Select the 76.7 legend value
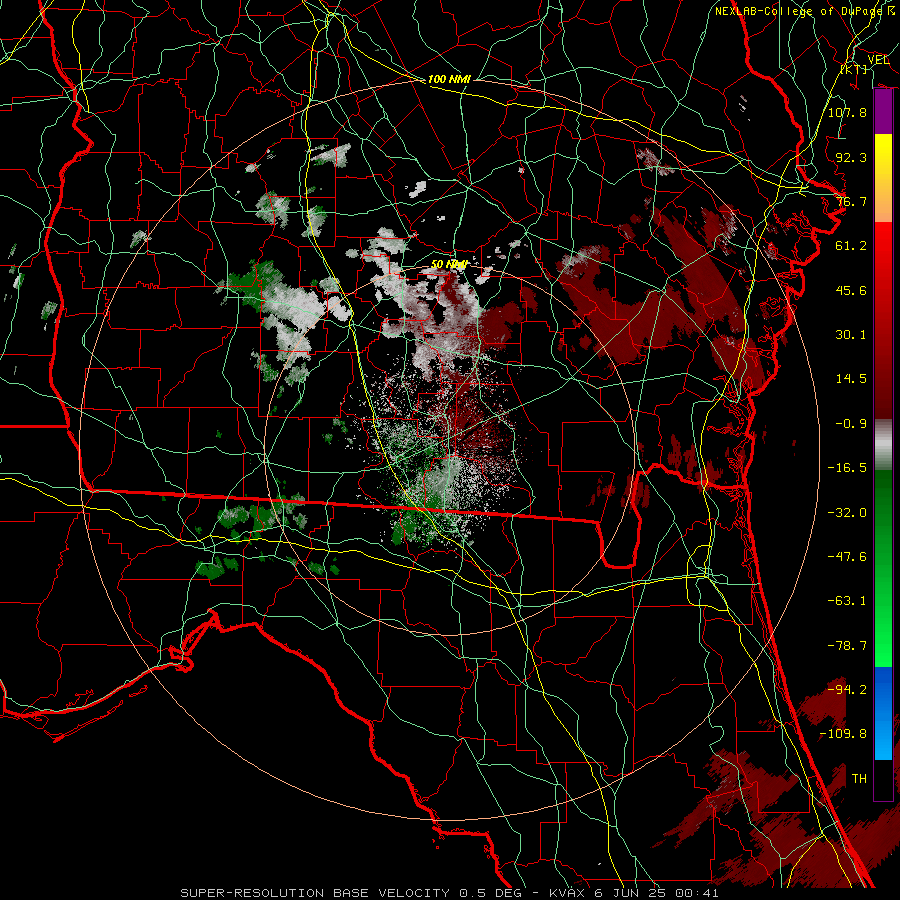Image resolution: width=900 pixels, height=900 pixels. 851,201
